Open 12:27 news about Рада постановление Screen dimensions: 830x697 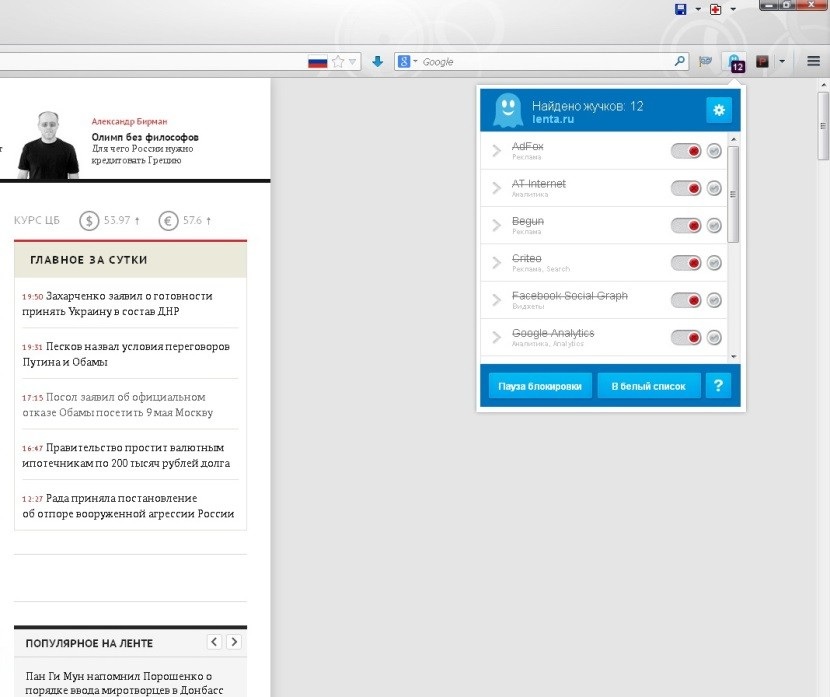tap(128, 505)
